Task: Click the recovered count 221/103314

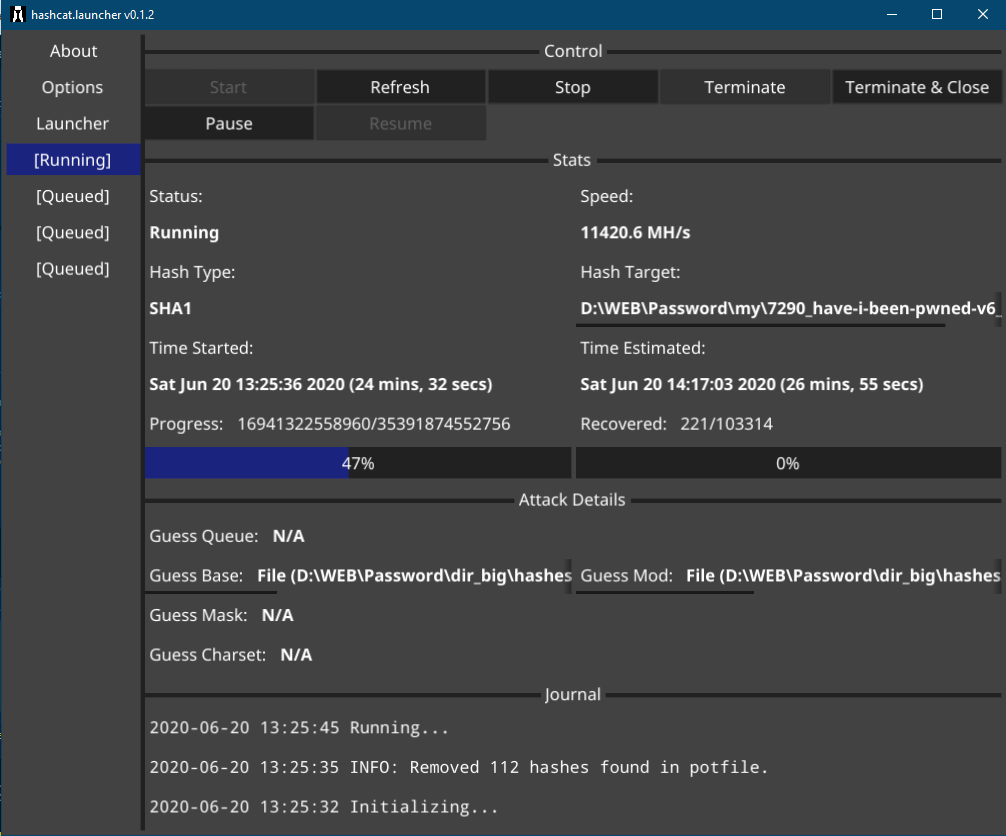Action: tap(726, 424)
